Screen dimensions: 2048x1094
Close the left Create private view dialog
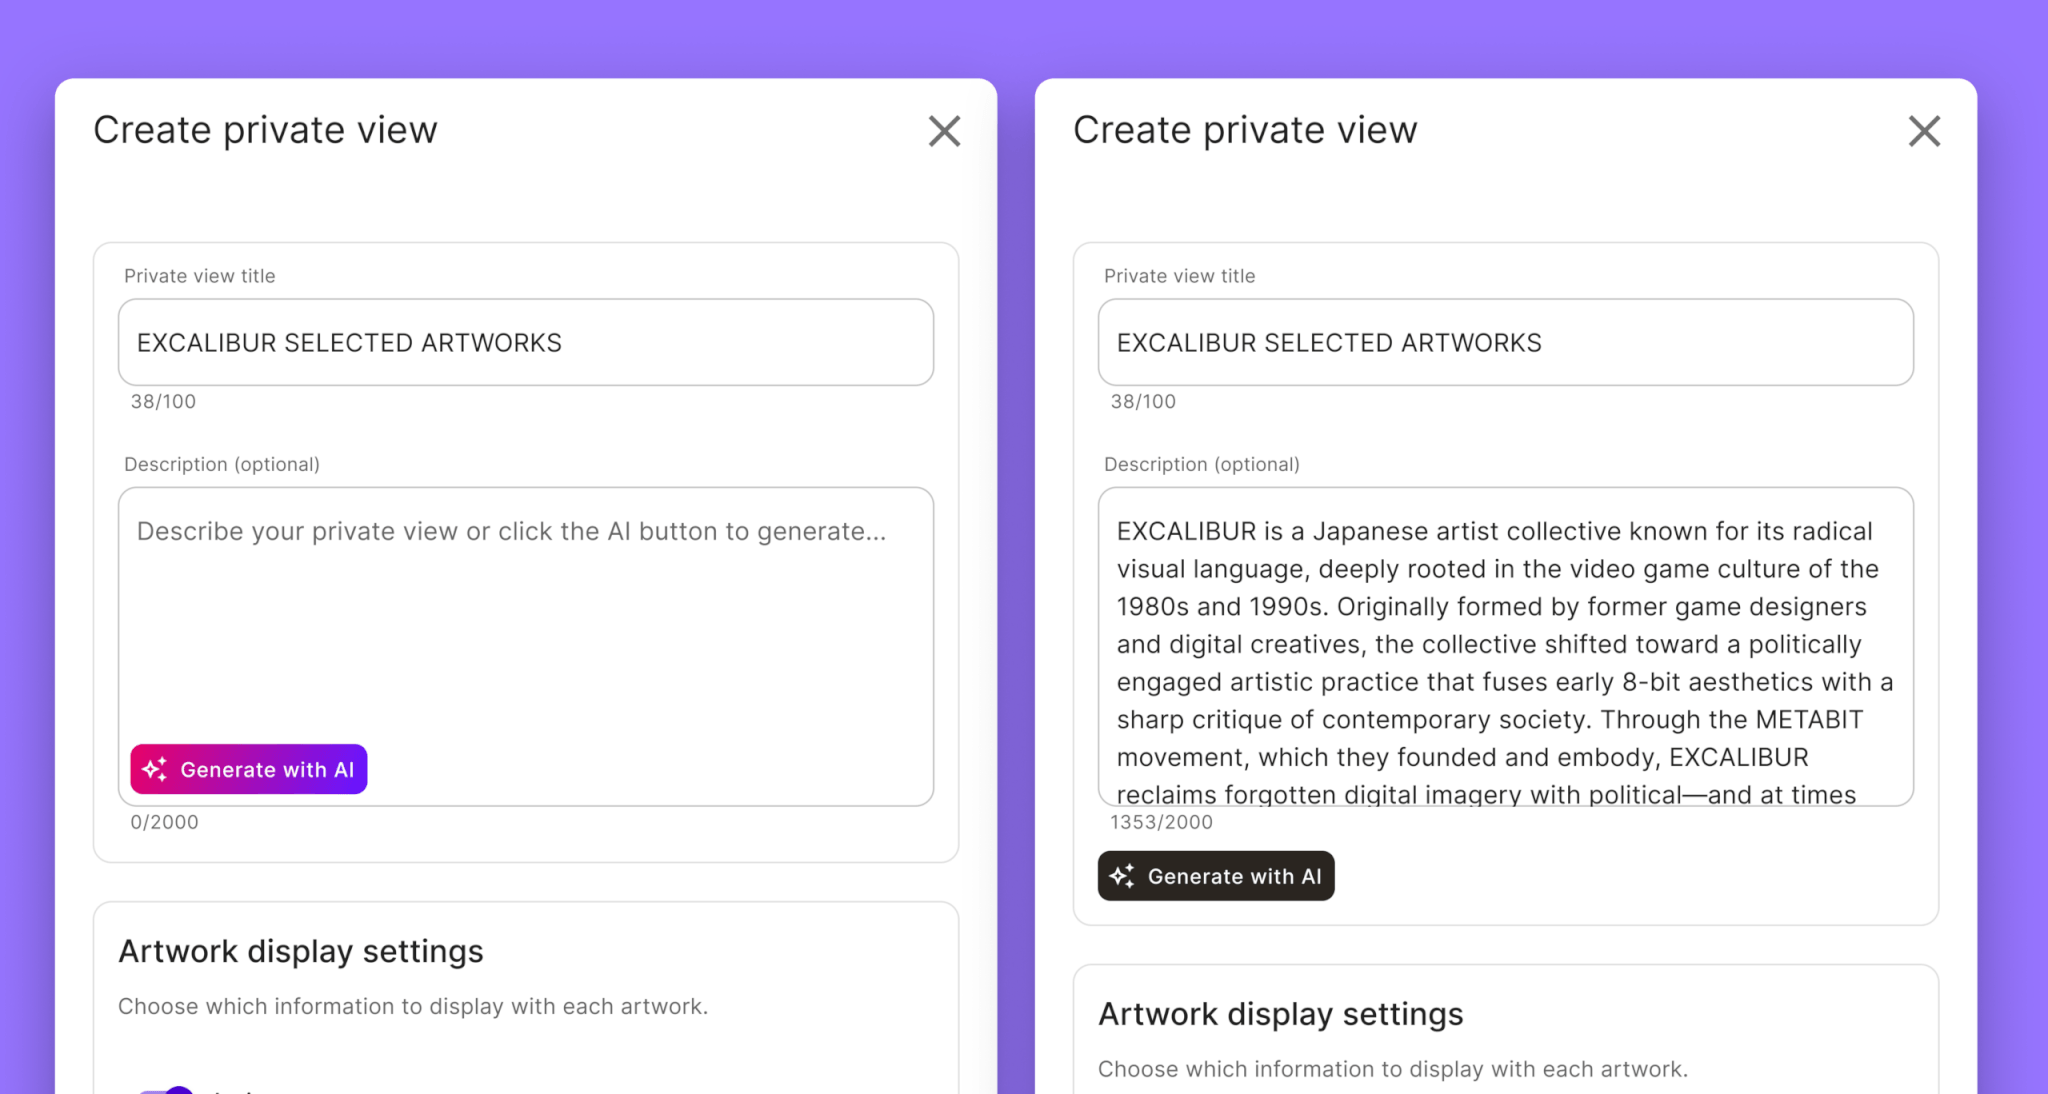point(944,131)
